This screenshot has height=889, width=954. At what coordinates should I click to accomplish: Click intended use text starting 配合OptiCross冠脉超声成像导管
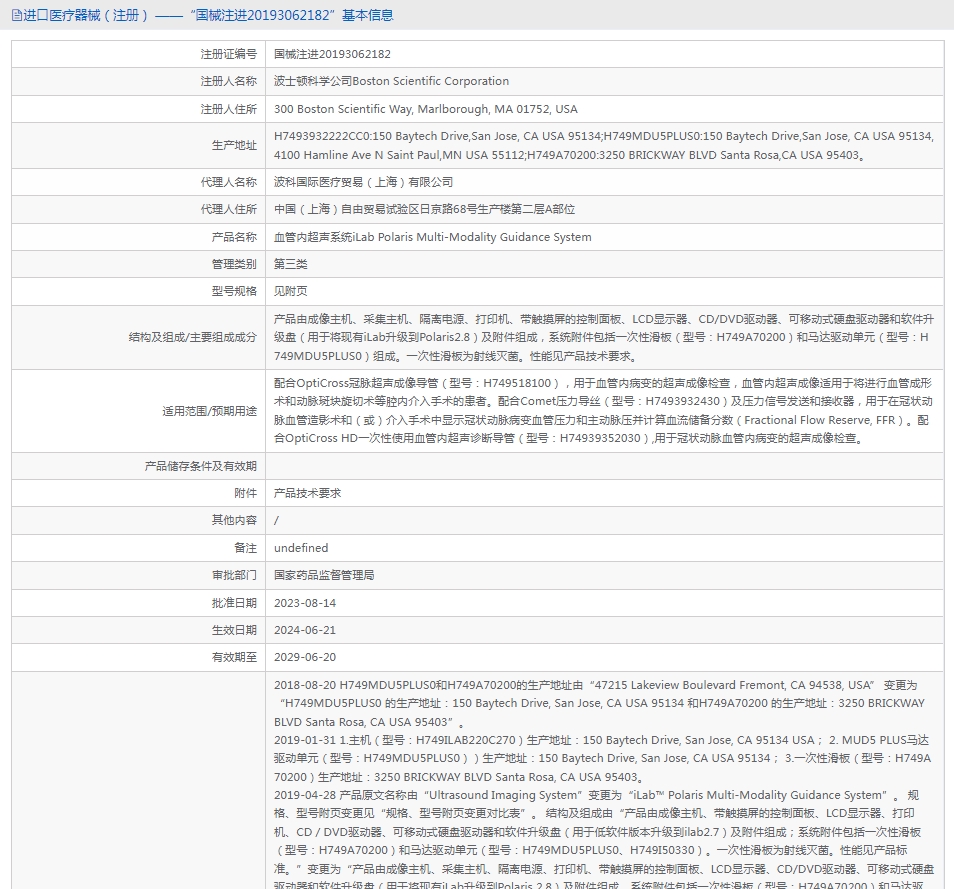(x=604, y=411)
